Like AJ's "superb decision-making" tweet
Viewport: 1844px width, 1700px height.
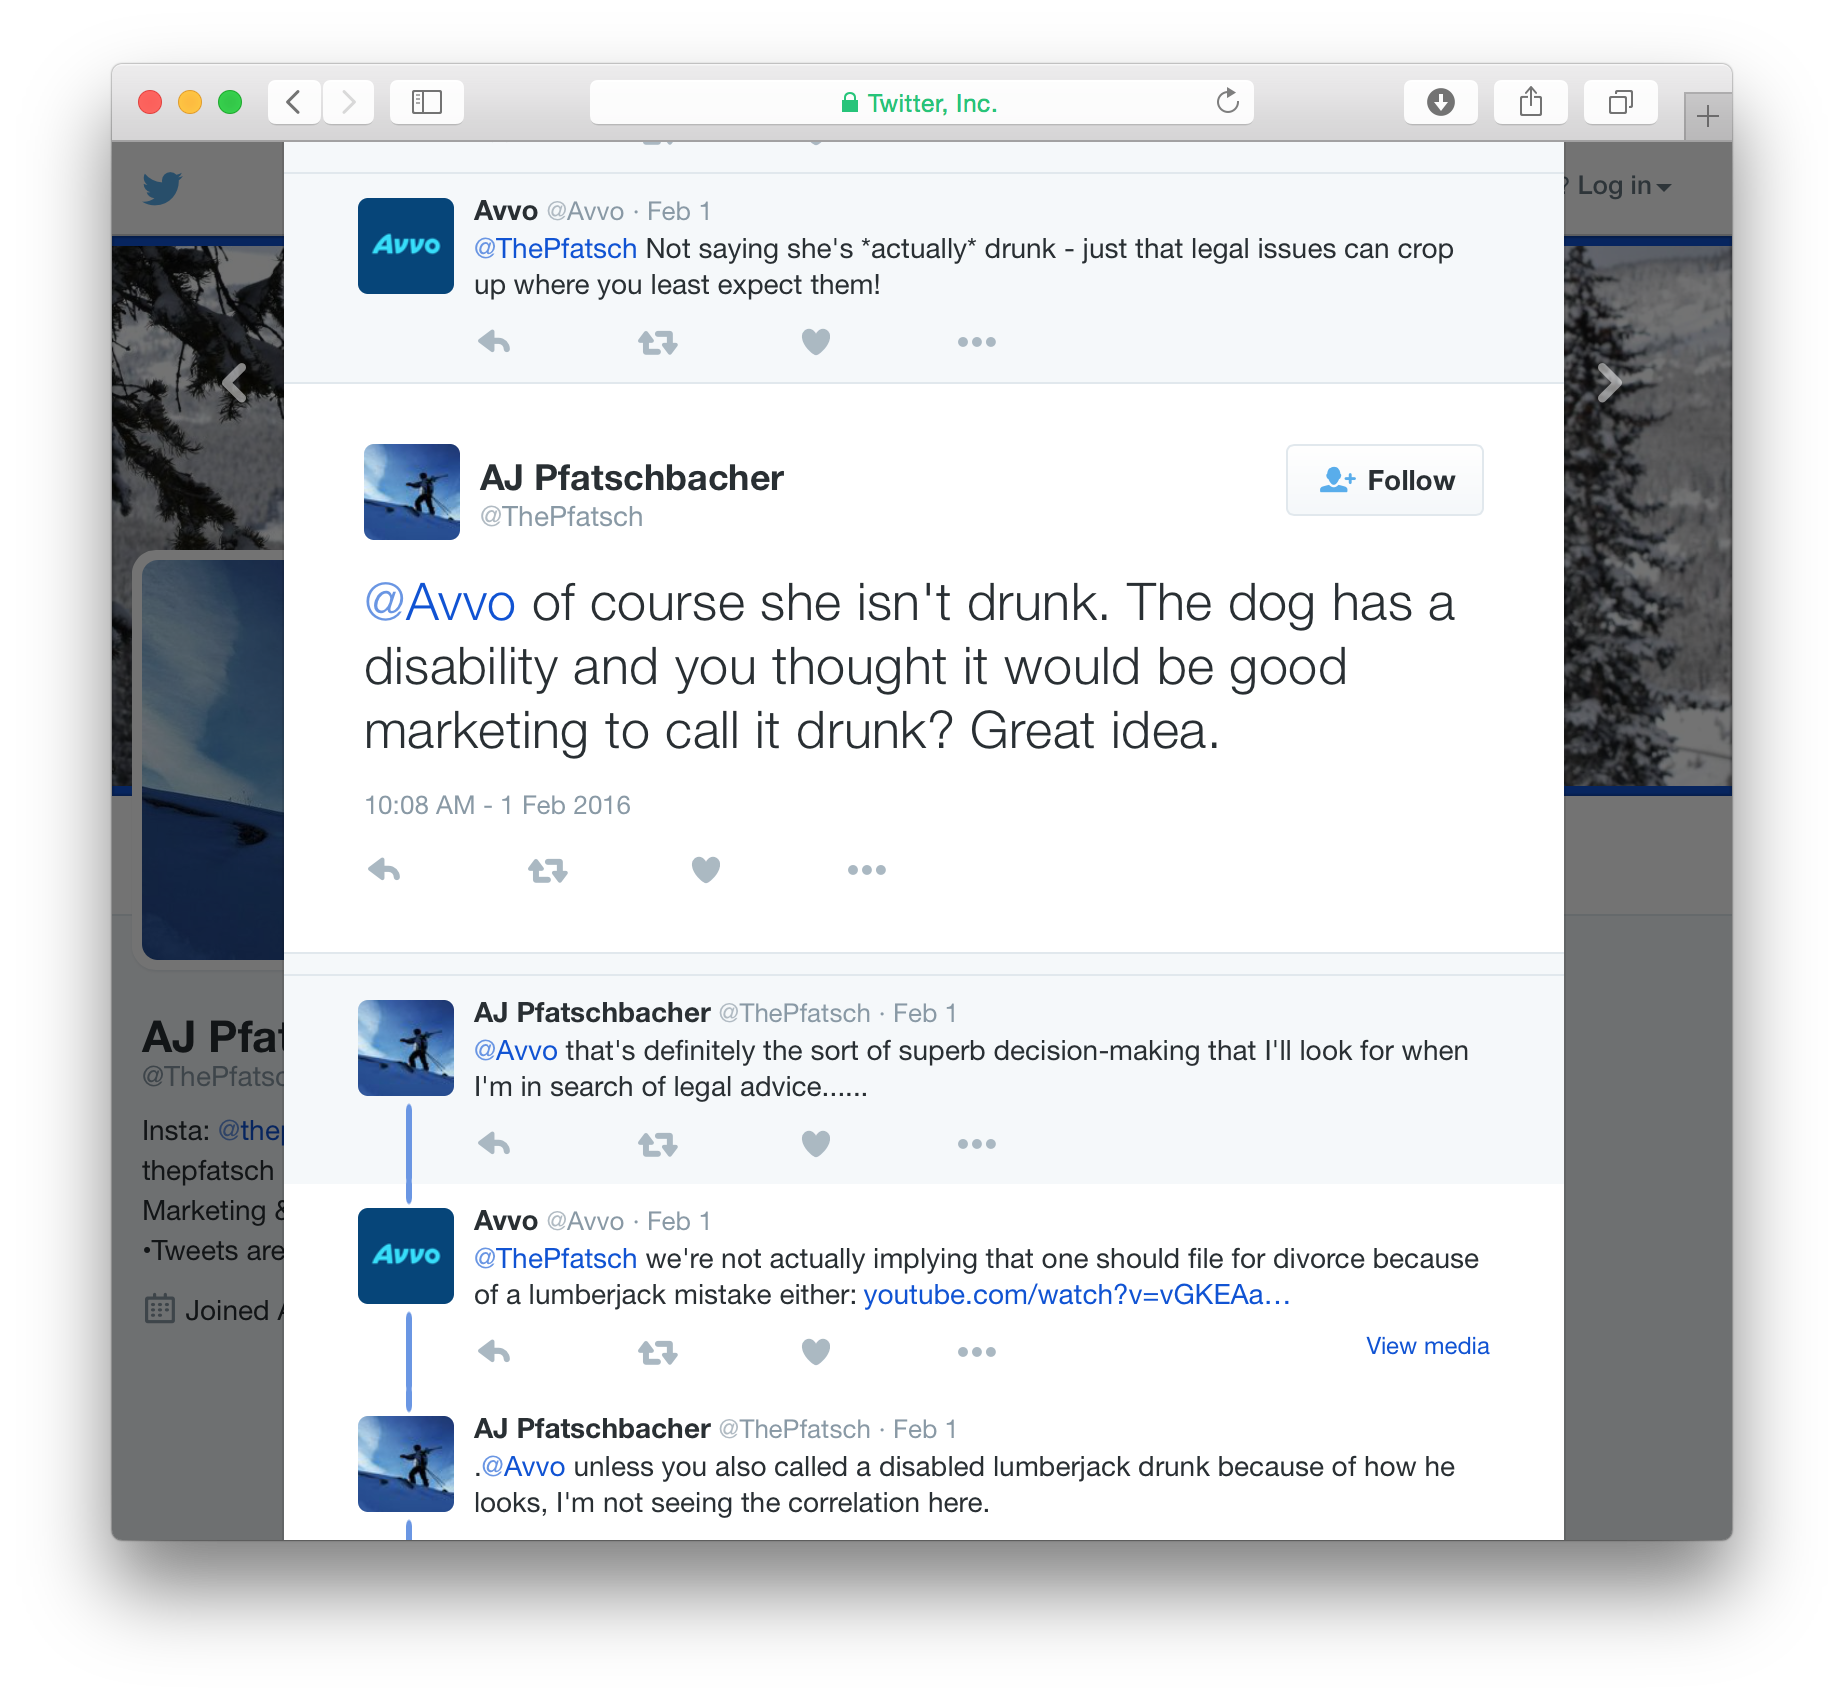816,1144
